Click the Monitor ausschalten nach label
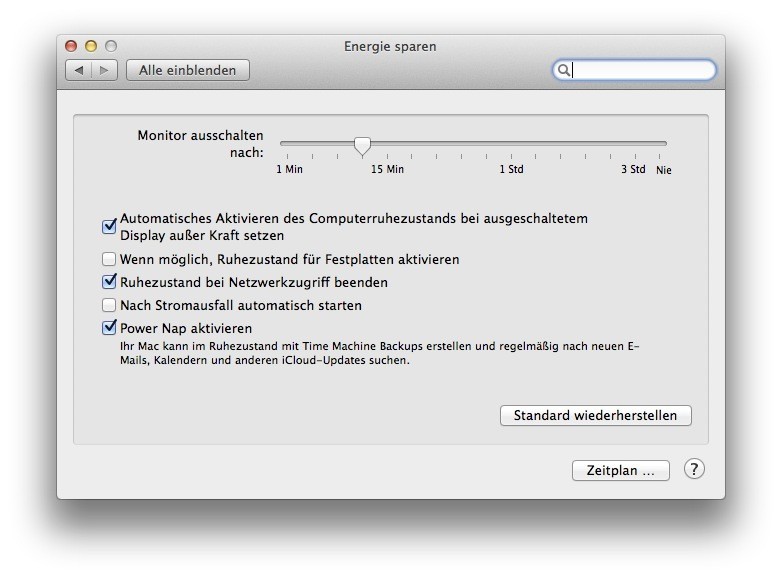This screenshot has height=578, width=782. (200, 144)
